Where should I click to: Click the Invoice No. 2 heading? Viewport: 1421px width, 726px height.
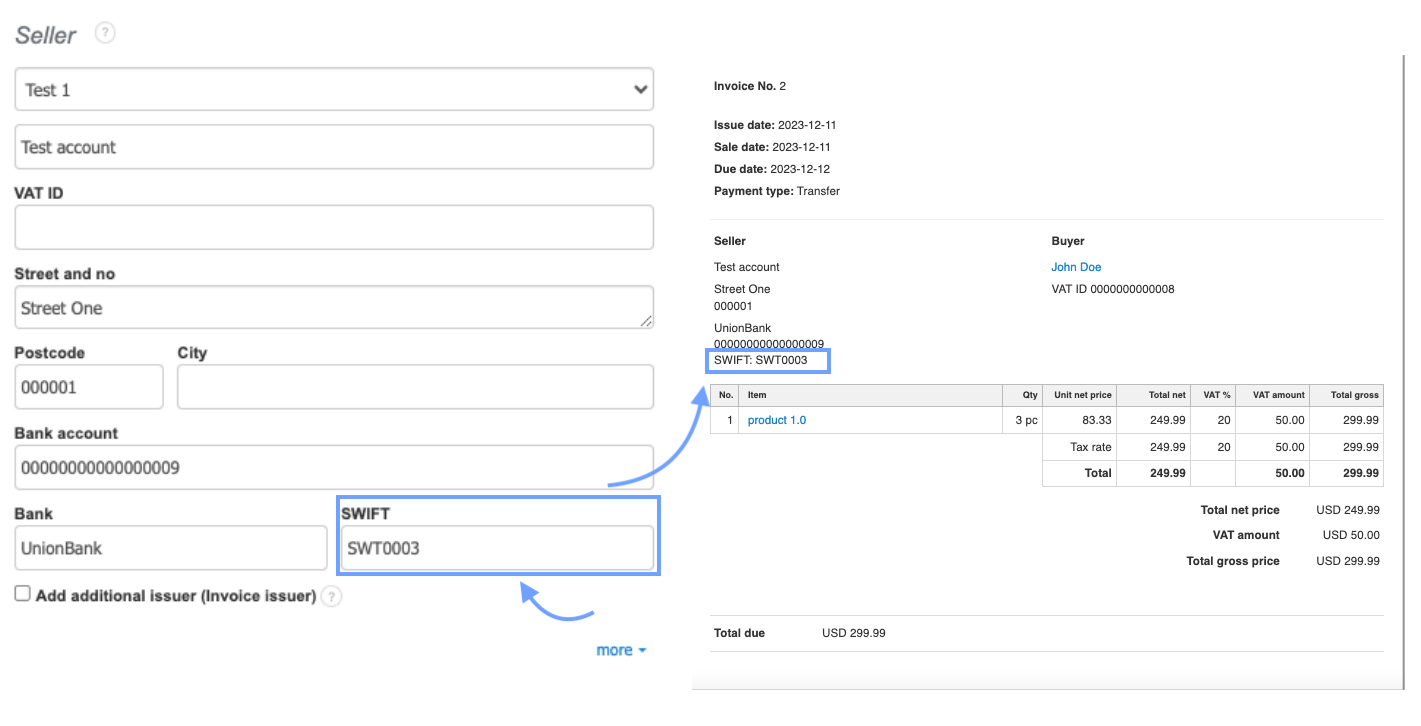point(749,86)
